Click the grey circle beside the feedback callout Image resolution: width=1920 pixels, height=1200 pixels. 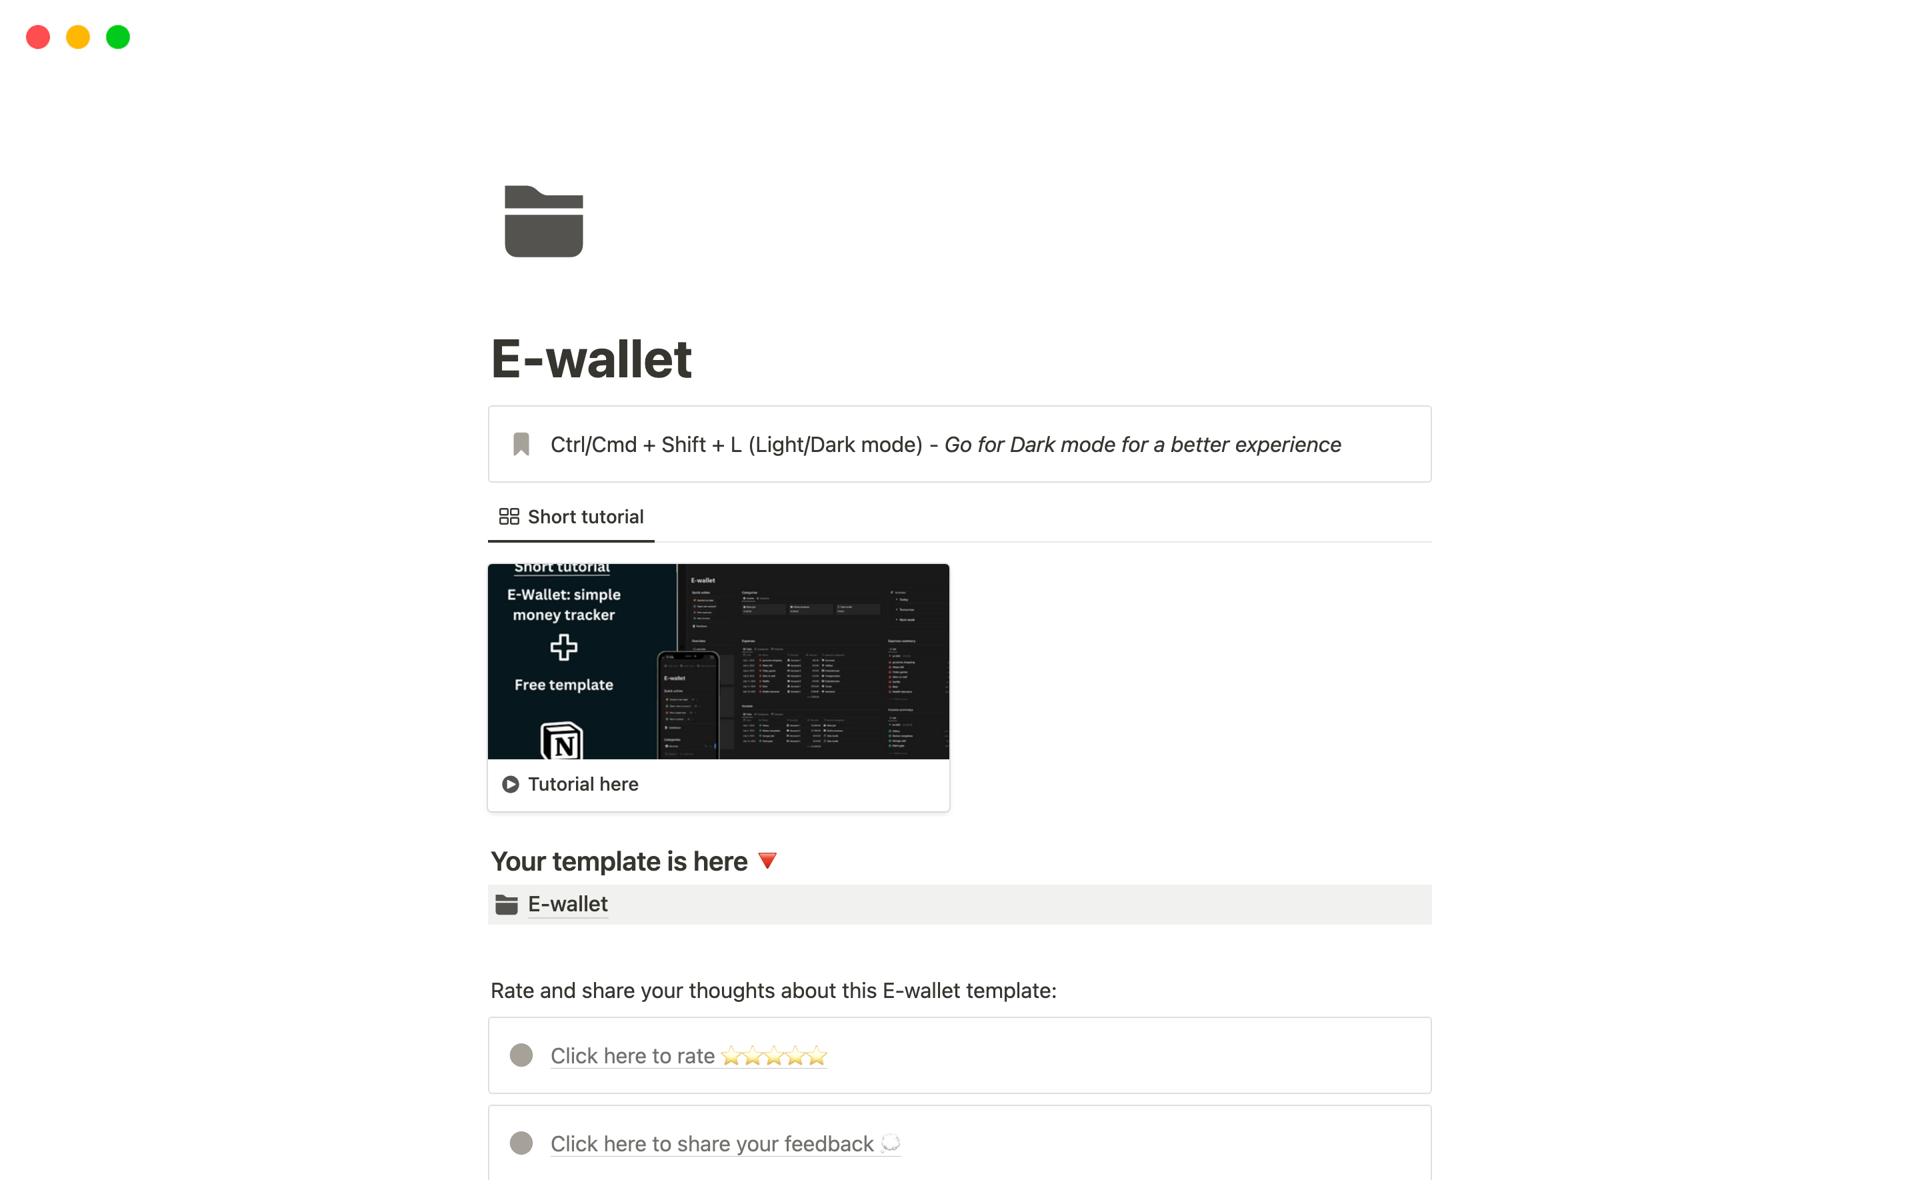pos(521,1143)
